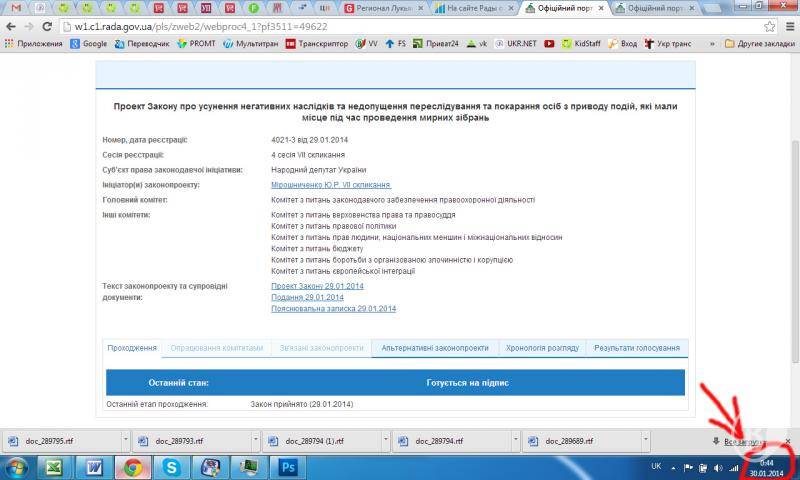
Task: Click the browser Back arrow
Action: click(x=10, y=26)
